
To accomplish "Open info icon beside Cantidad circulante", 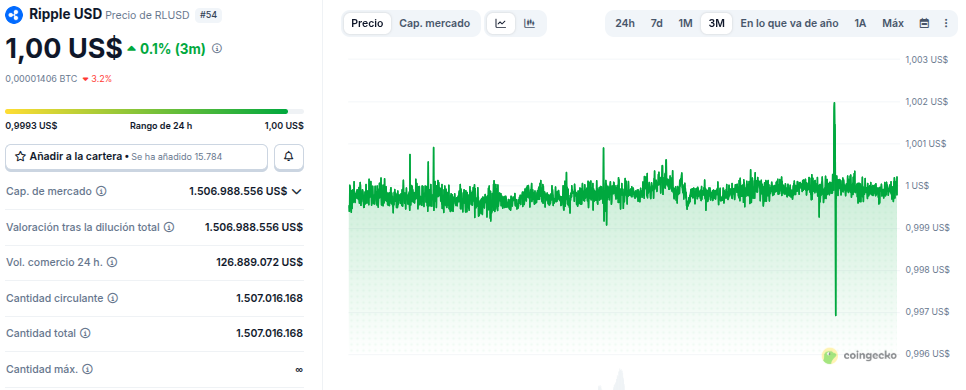I will click(113, 298).
